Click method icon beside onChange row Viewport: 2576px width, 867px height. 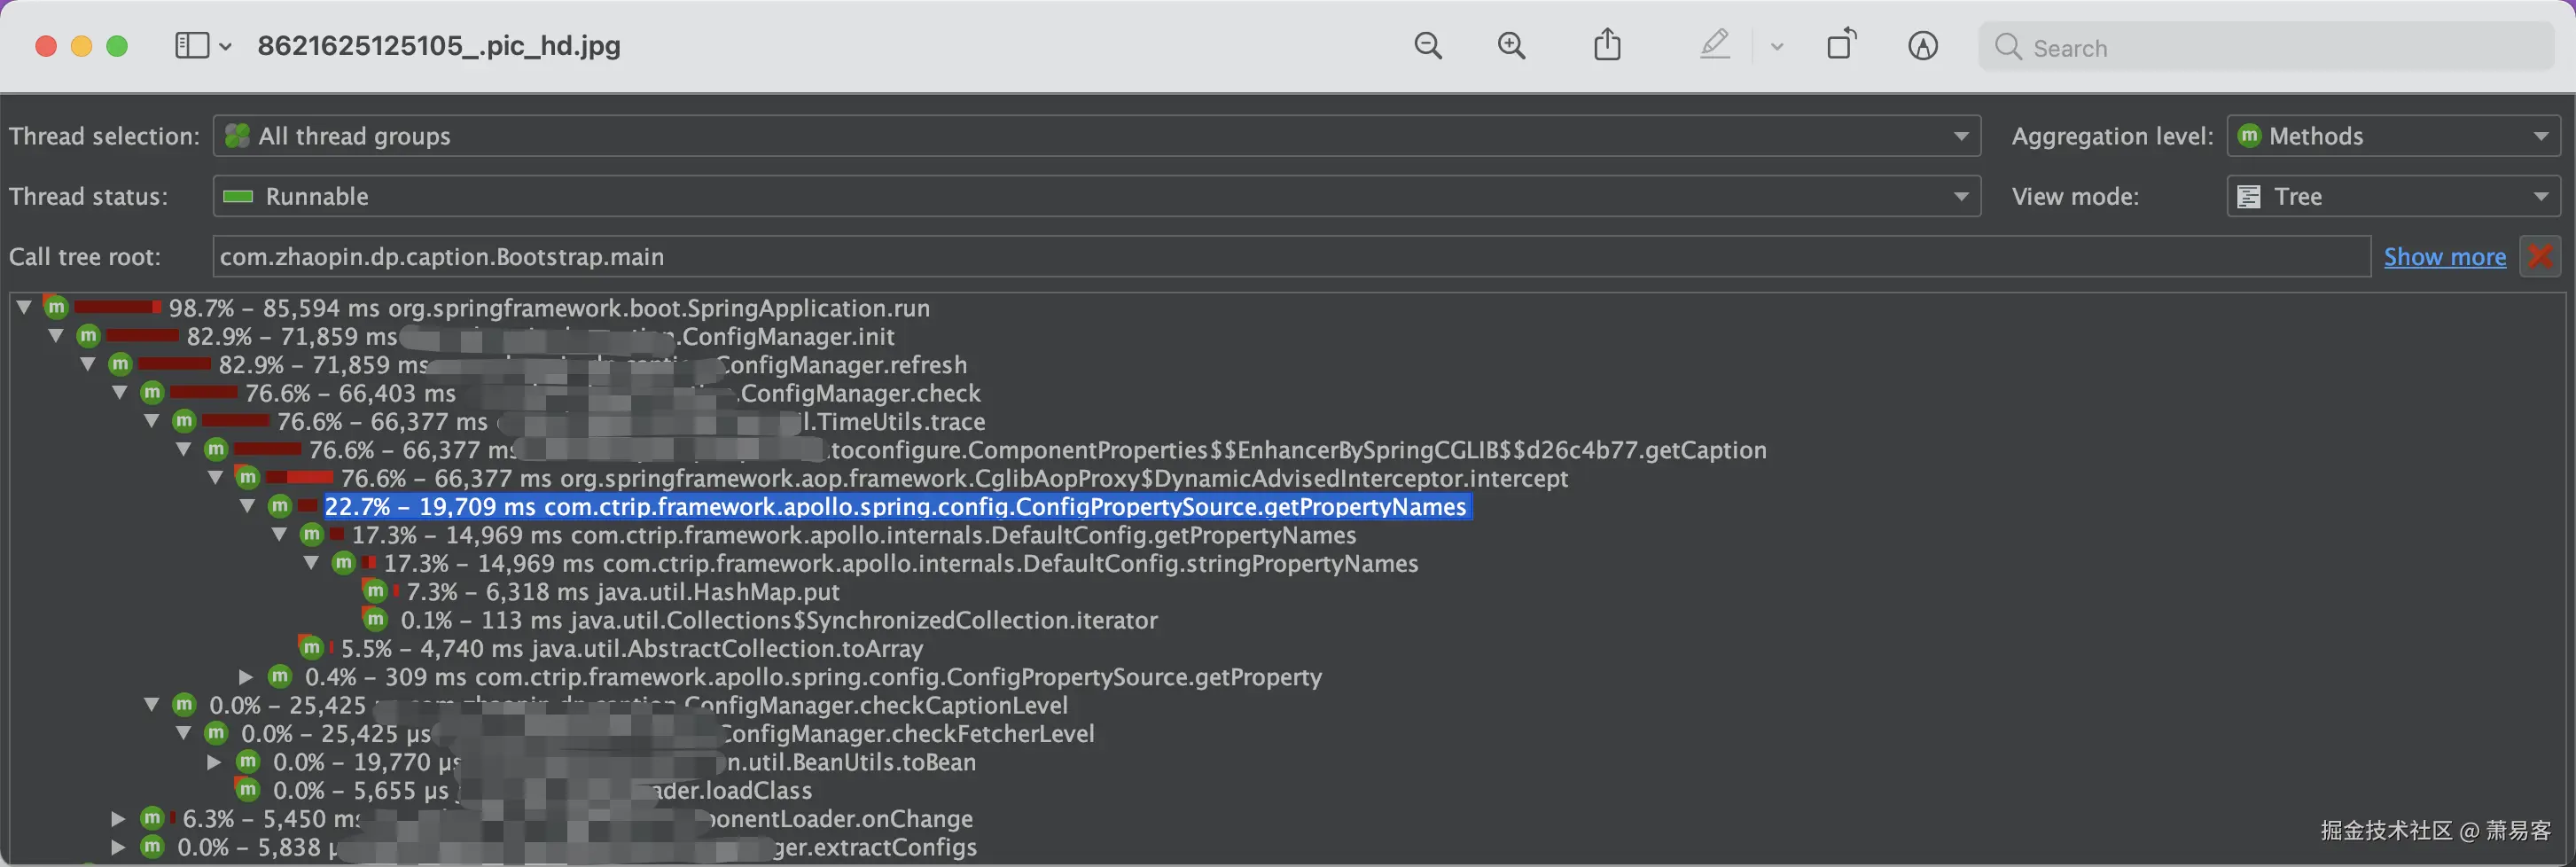tap(152, 819)
